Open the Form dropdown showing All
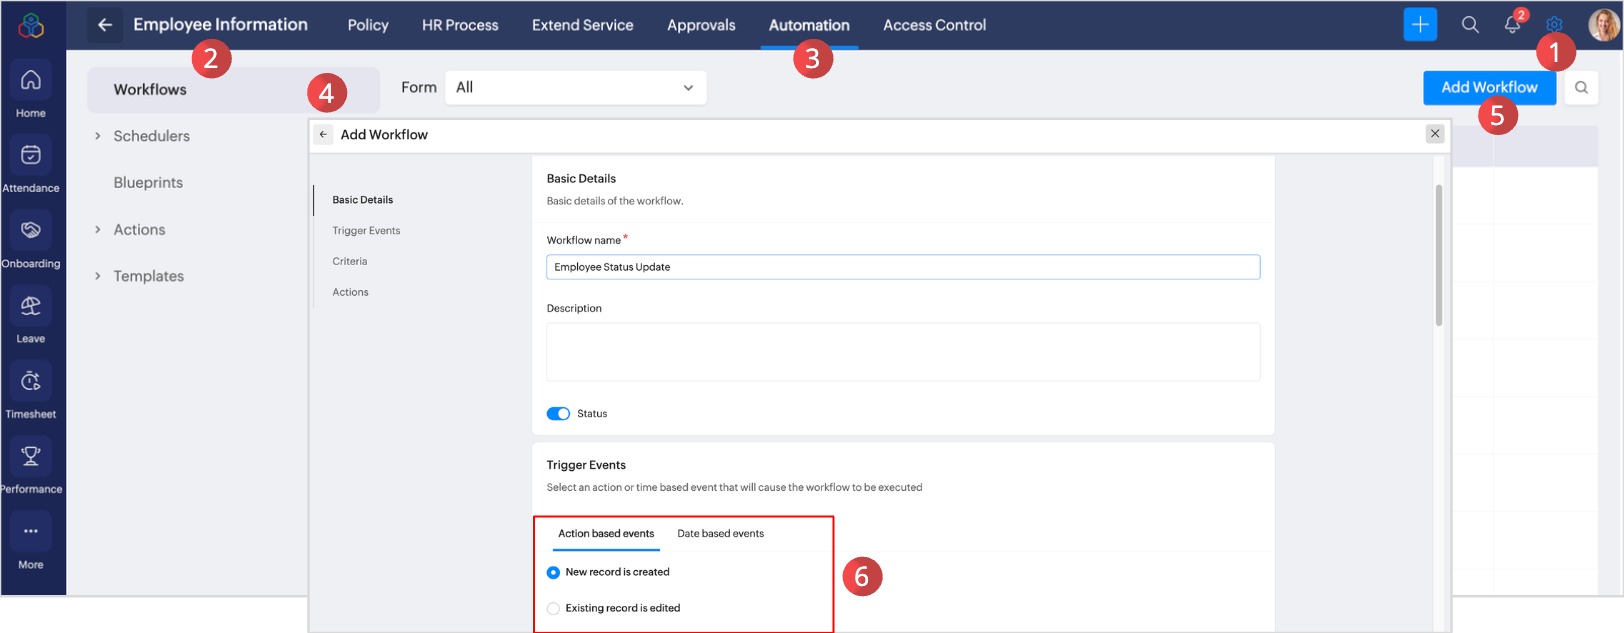The width and height of the screenshot is (1624, 633). coord(575,88)
